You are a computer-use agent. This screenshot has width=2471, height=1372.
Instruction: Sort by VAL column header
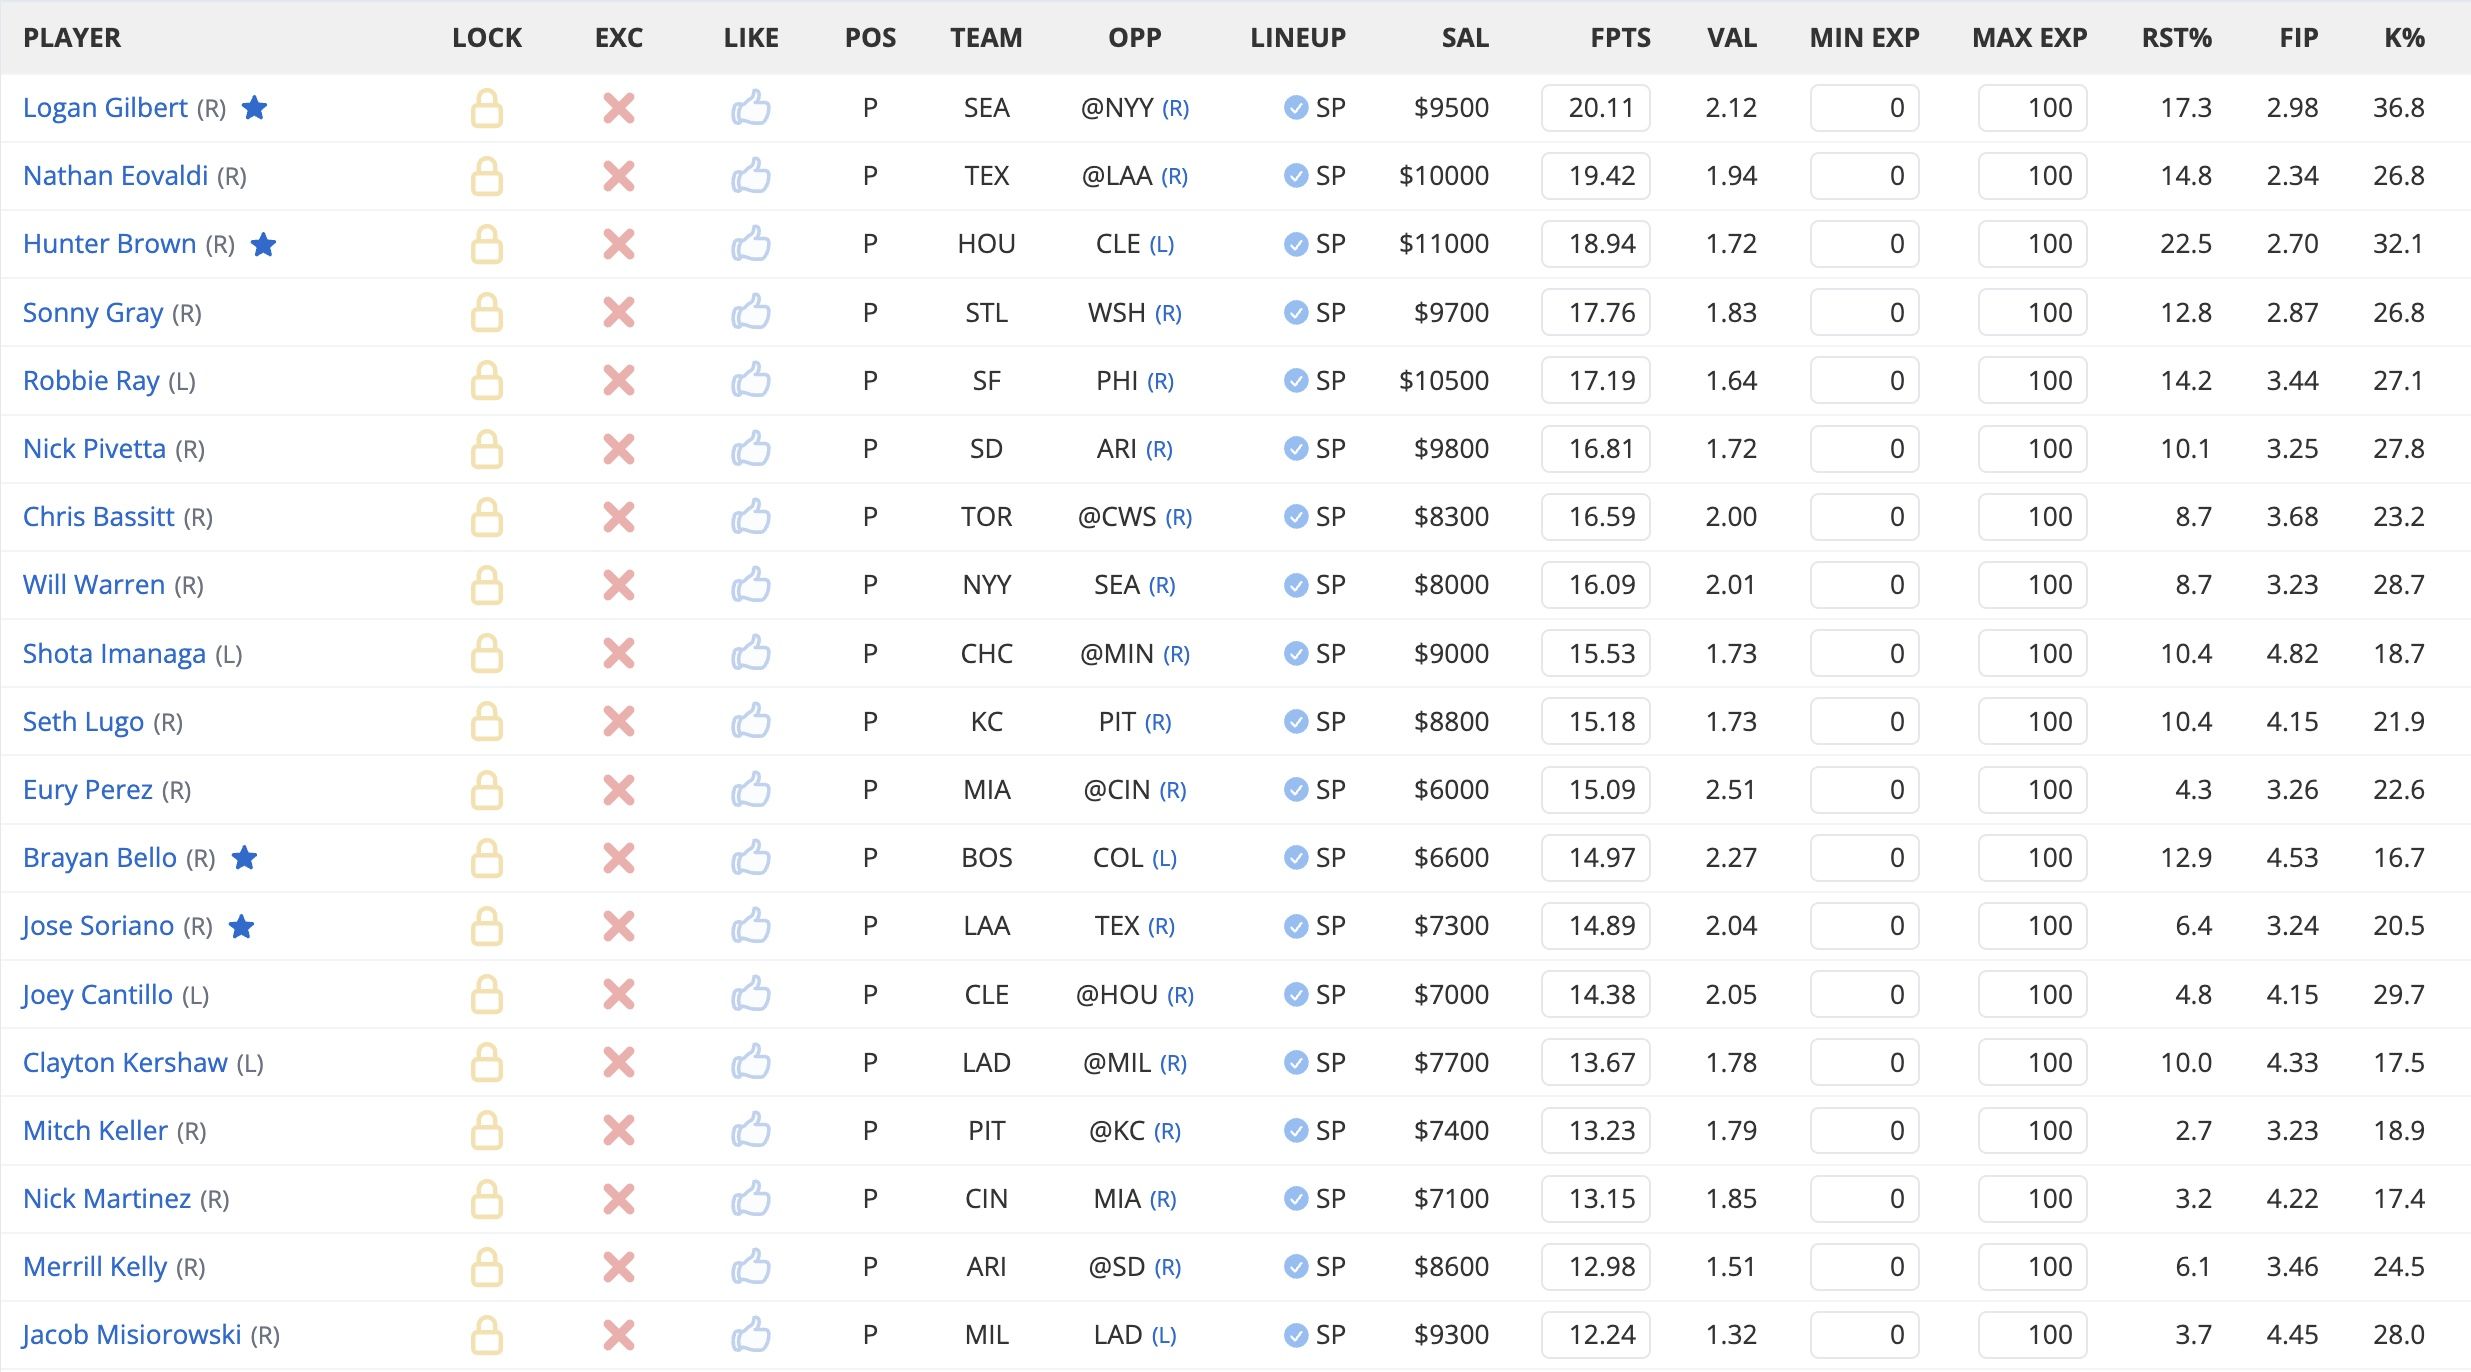[x=1732, y=38]
